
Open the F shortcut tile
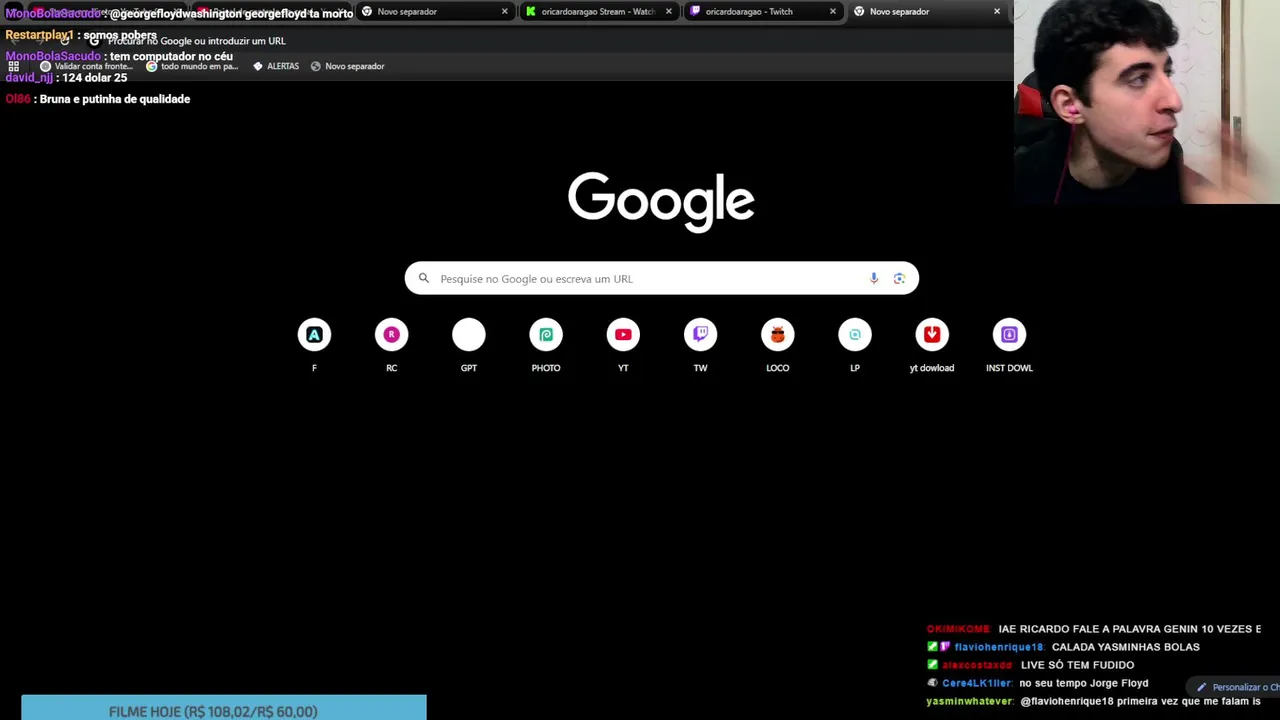[x=314, y=346]
